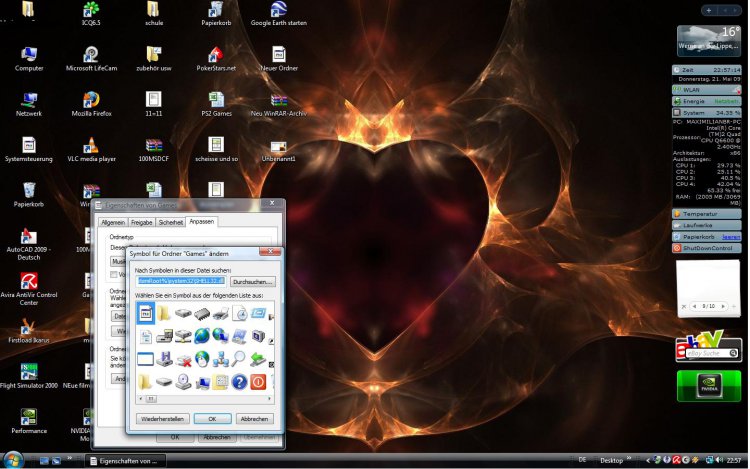This screenshot has width=750, height=469.
Task: Go to next note in notes gadget
Action: click(723, 306)
